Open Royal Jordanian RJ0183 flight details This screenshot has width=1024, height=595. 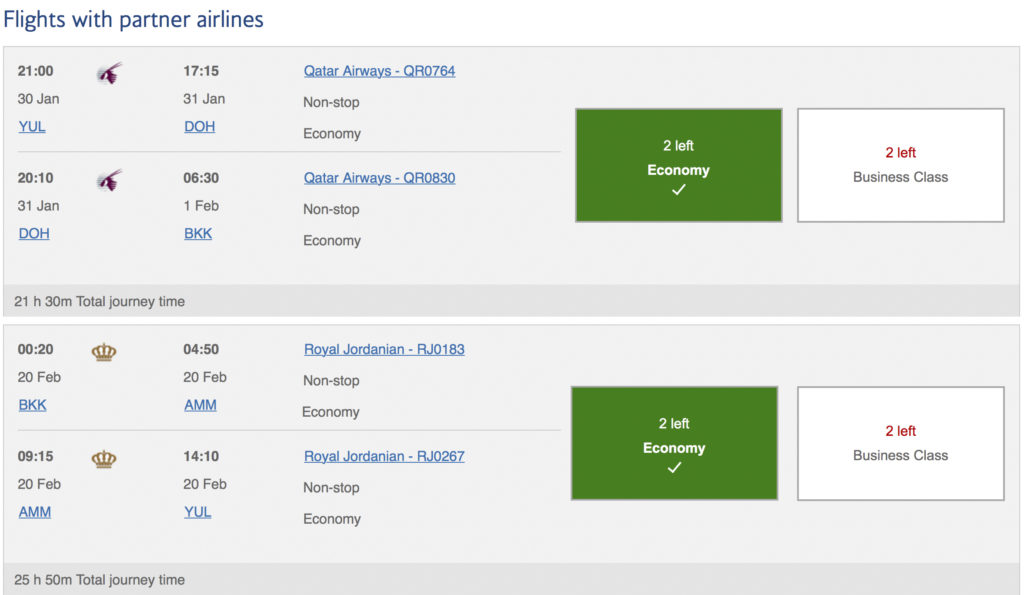[384, 349]
